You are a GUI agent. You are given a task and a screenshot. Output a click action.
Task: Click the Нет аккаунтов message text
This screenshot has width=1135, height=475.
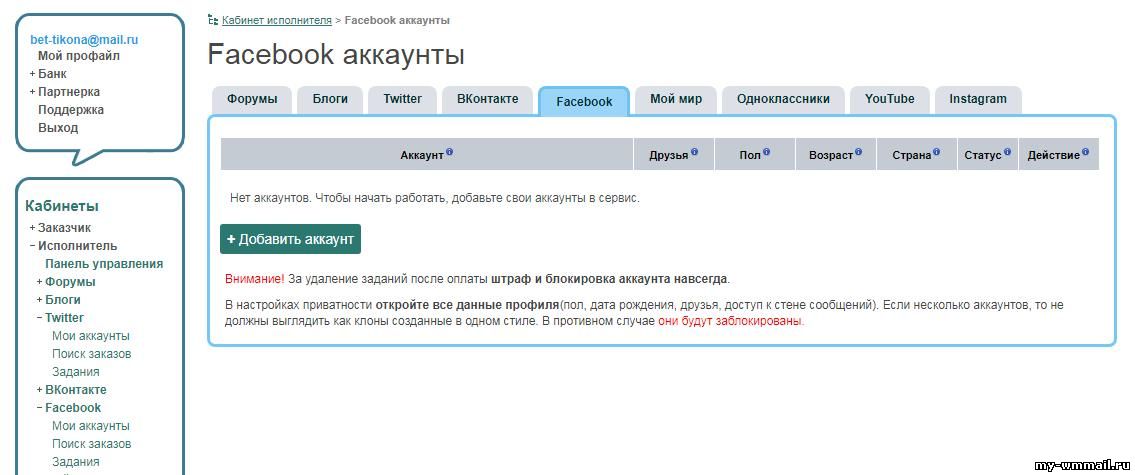tap(434, 198)
